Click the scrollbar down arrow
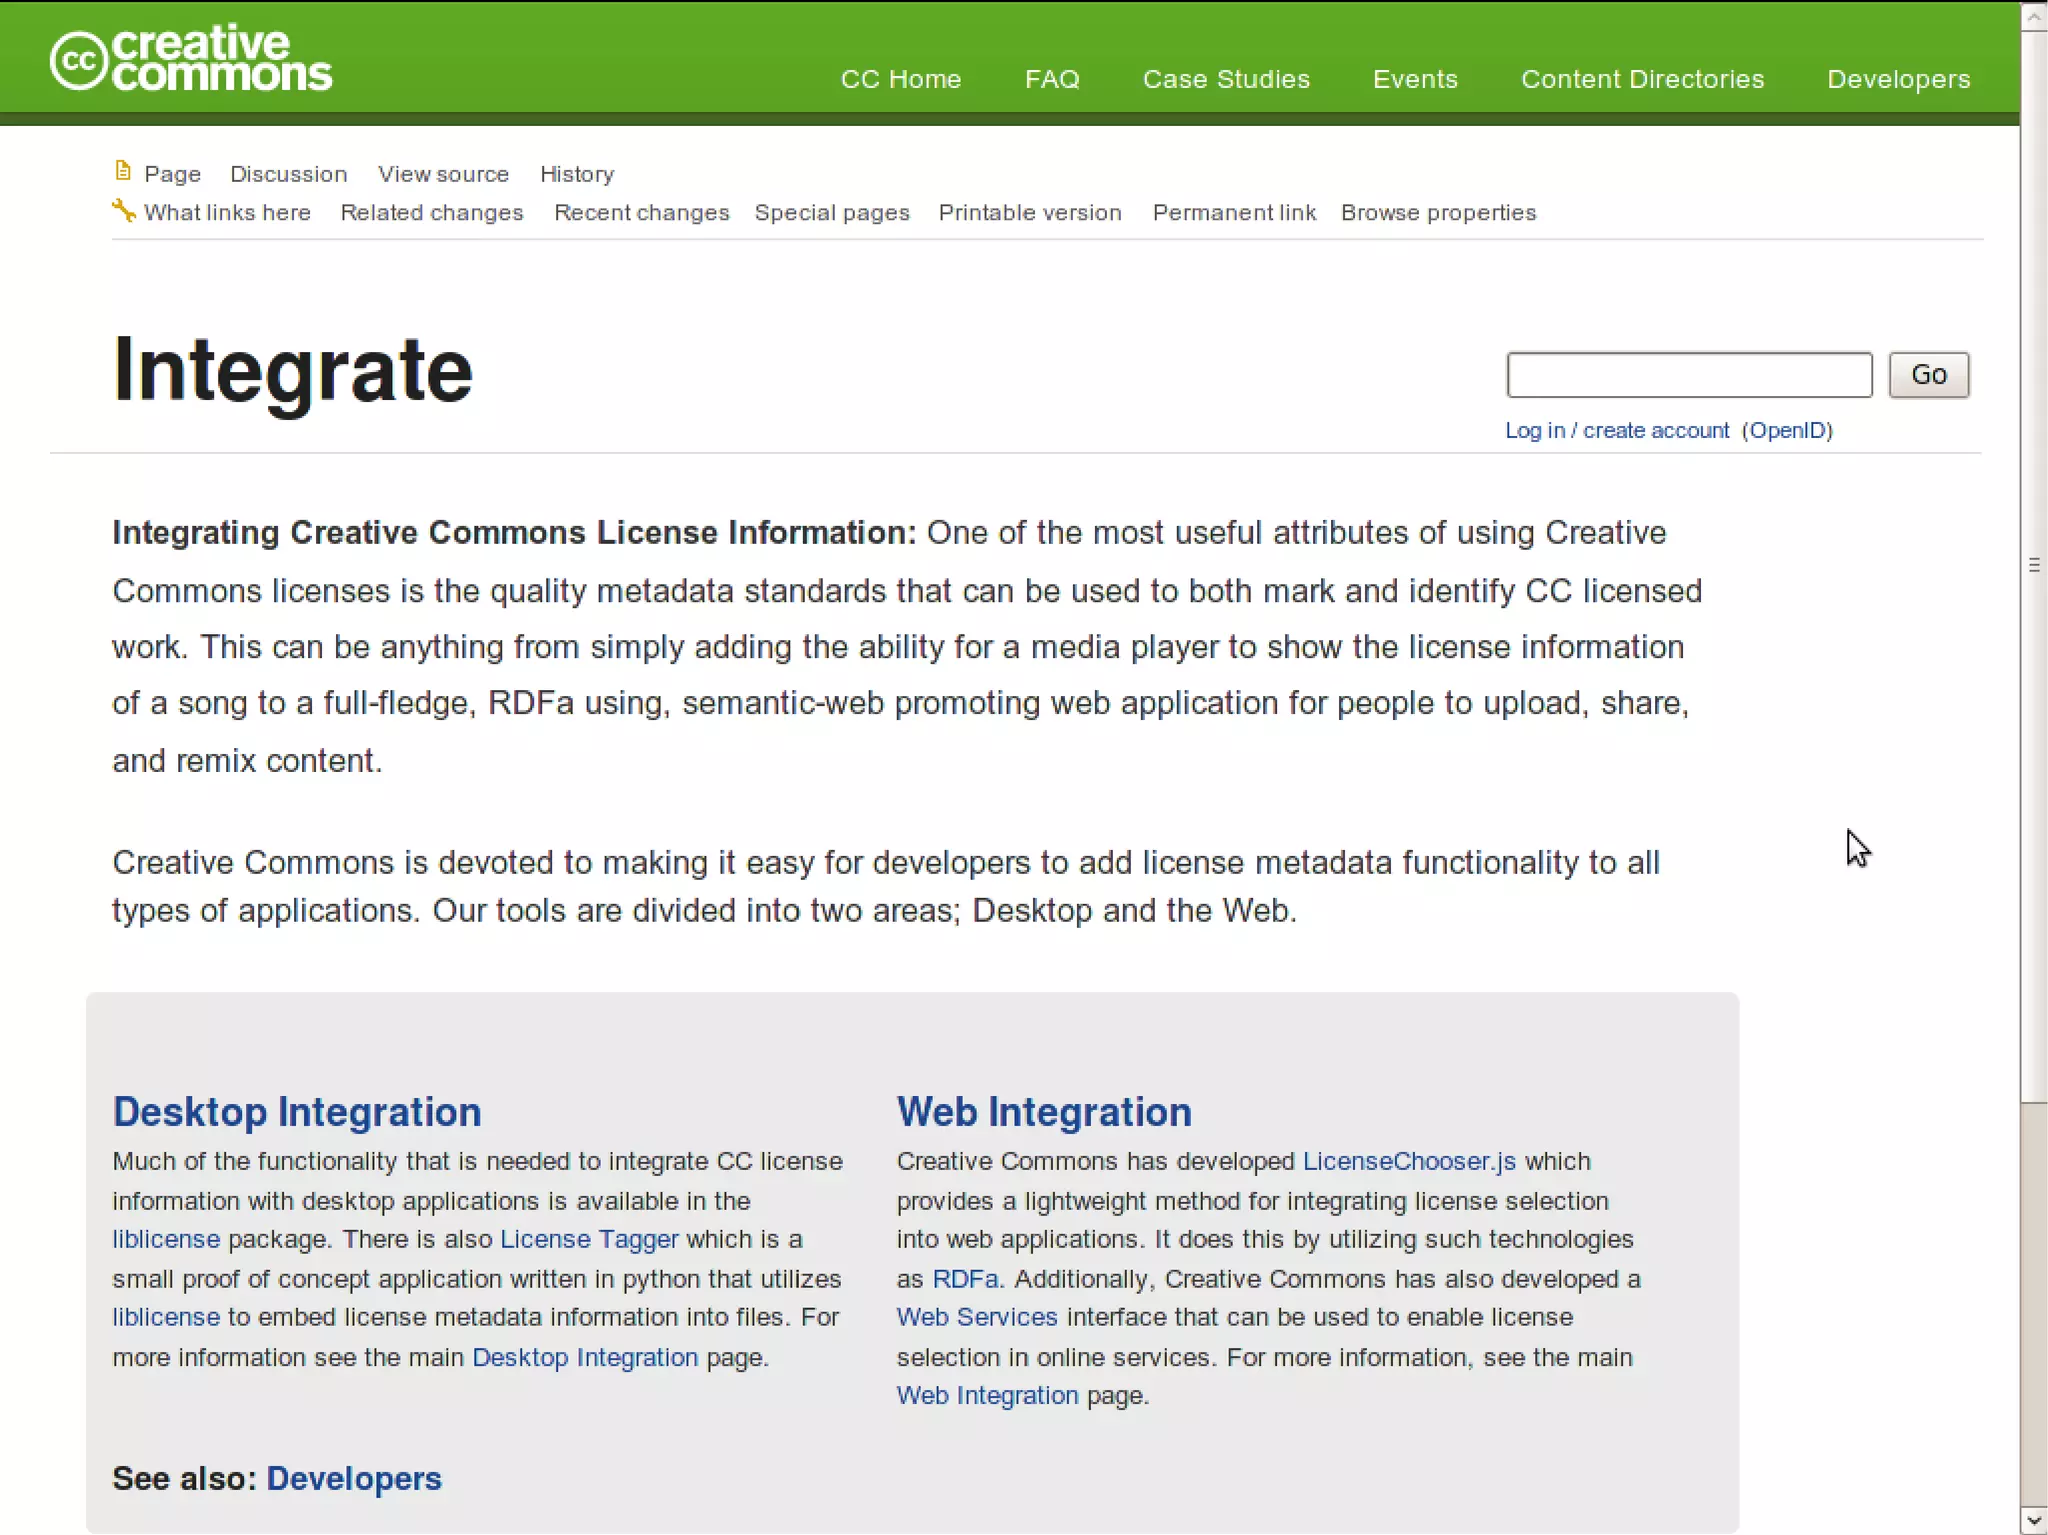Screen dimensions: 2048x1535 [2033, 1519]
